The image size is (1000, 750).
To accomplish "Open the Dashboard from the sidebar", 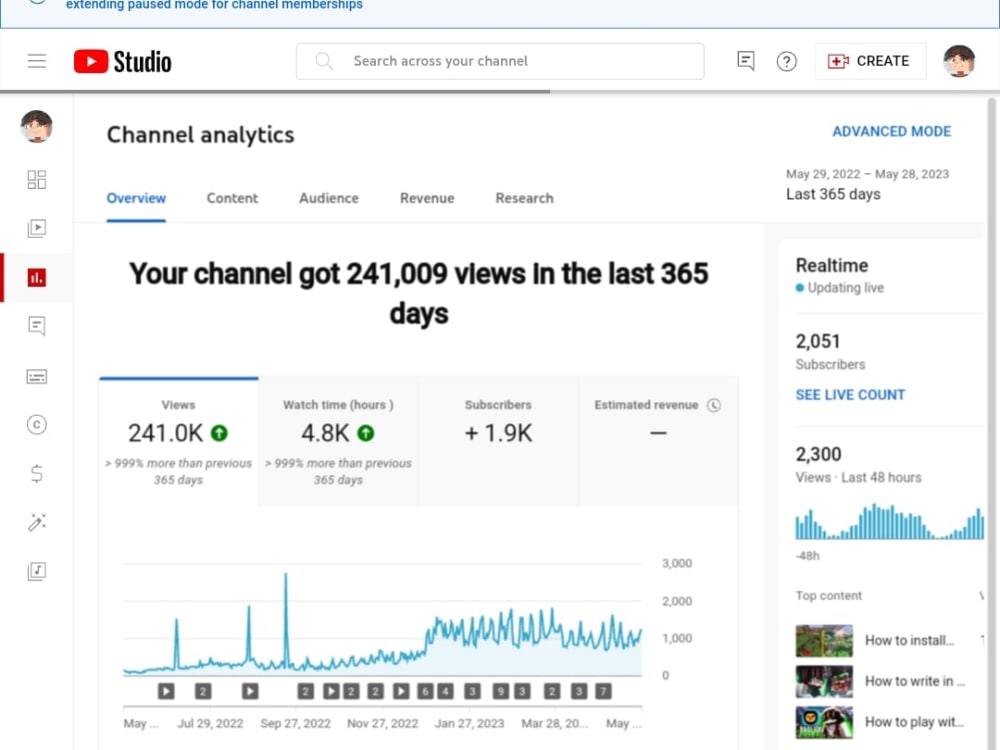I will tap(37, 179).
